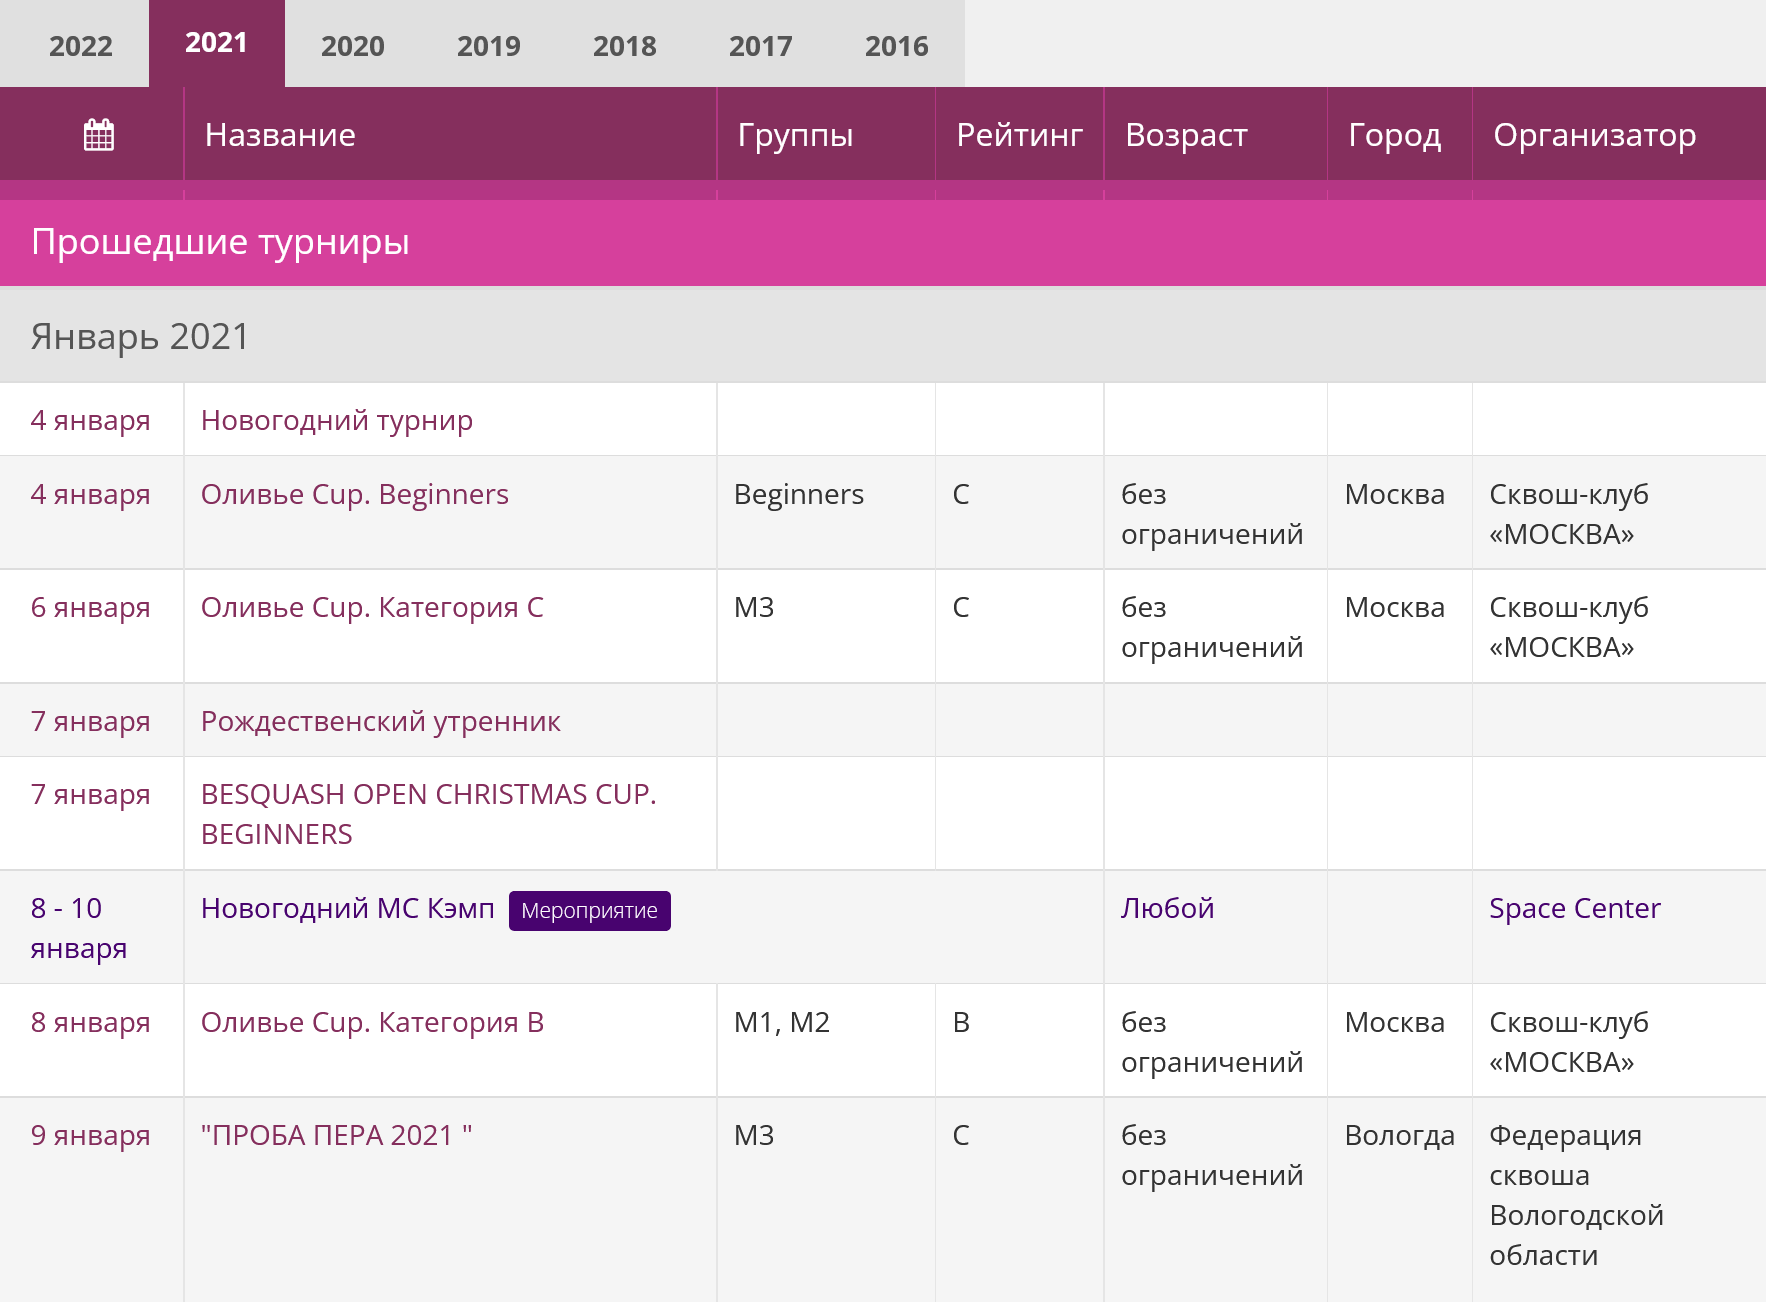The image size is (1766, 1302).
Task: Click М3 group in ПРОБА ПЕРА row
Action: click(754, 1135)
